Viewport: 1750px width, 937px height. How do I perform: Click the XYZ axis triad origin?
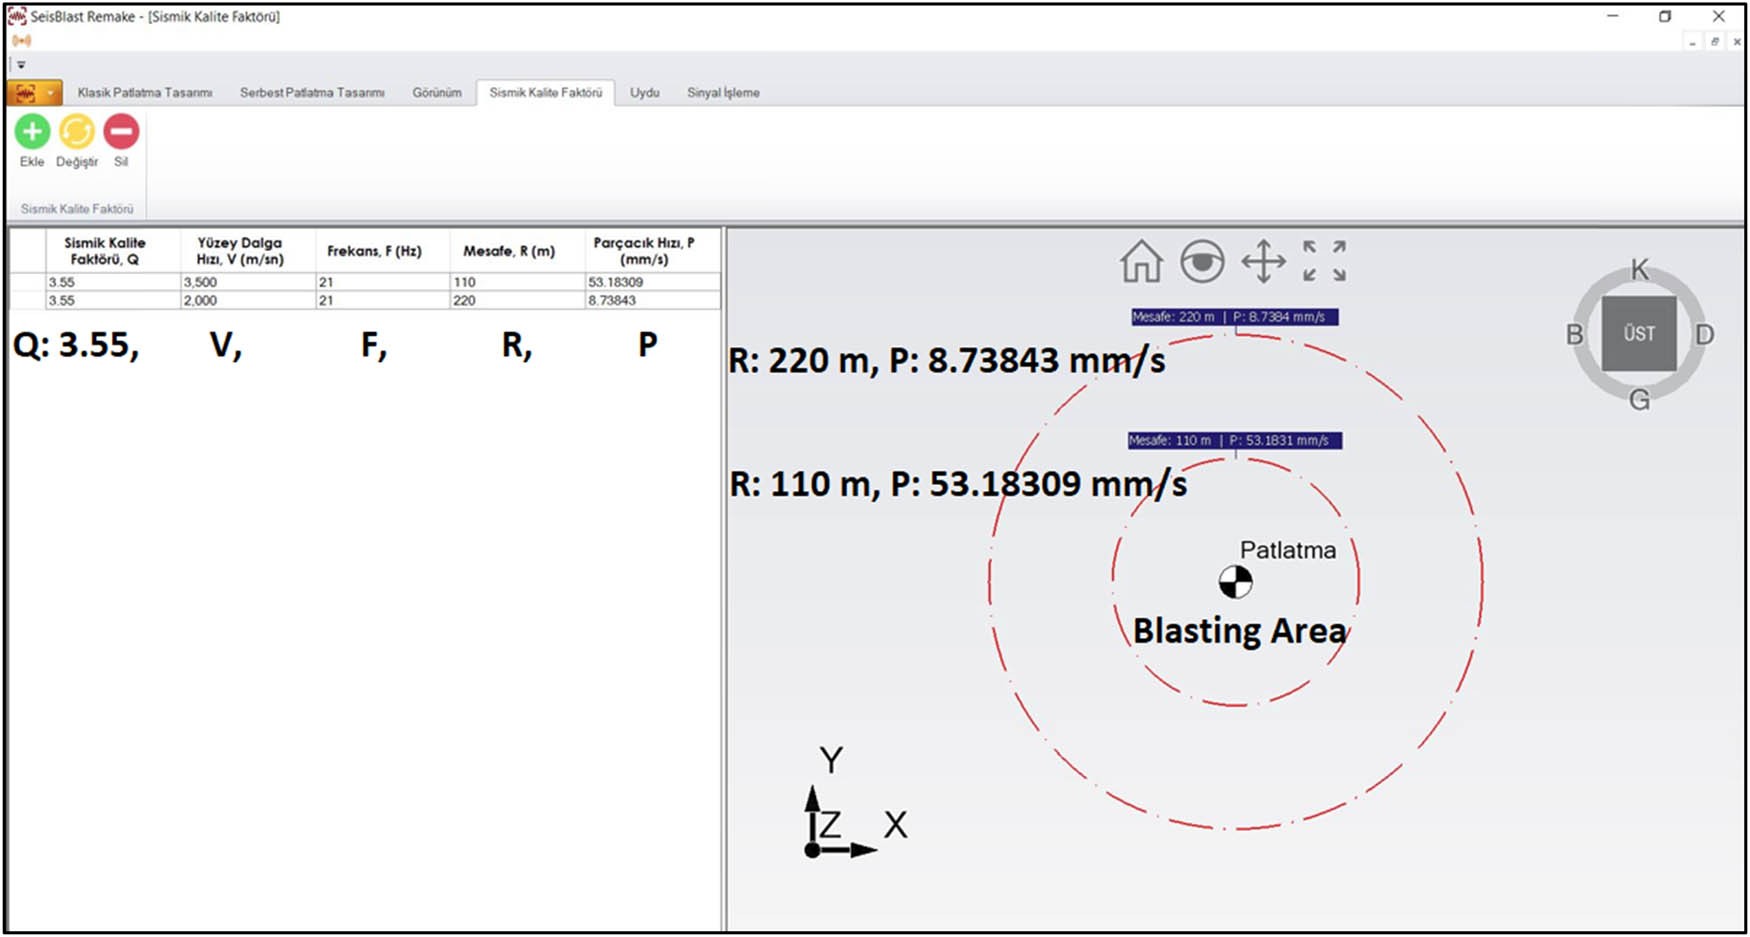pyautogui.click(x=812, y=850)
